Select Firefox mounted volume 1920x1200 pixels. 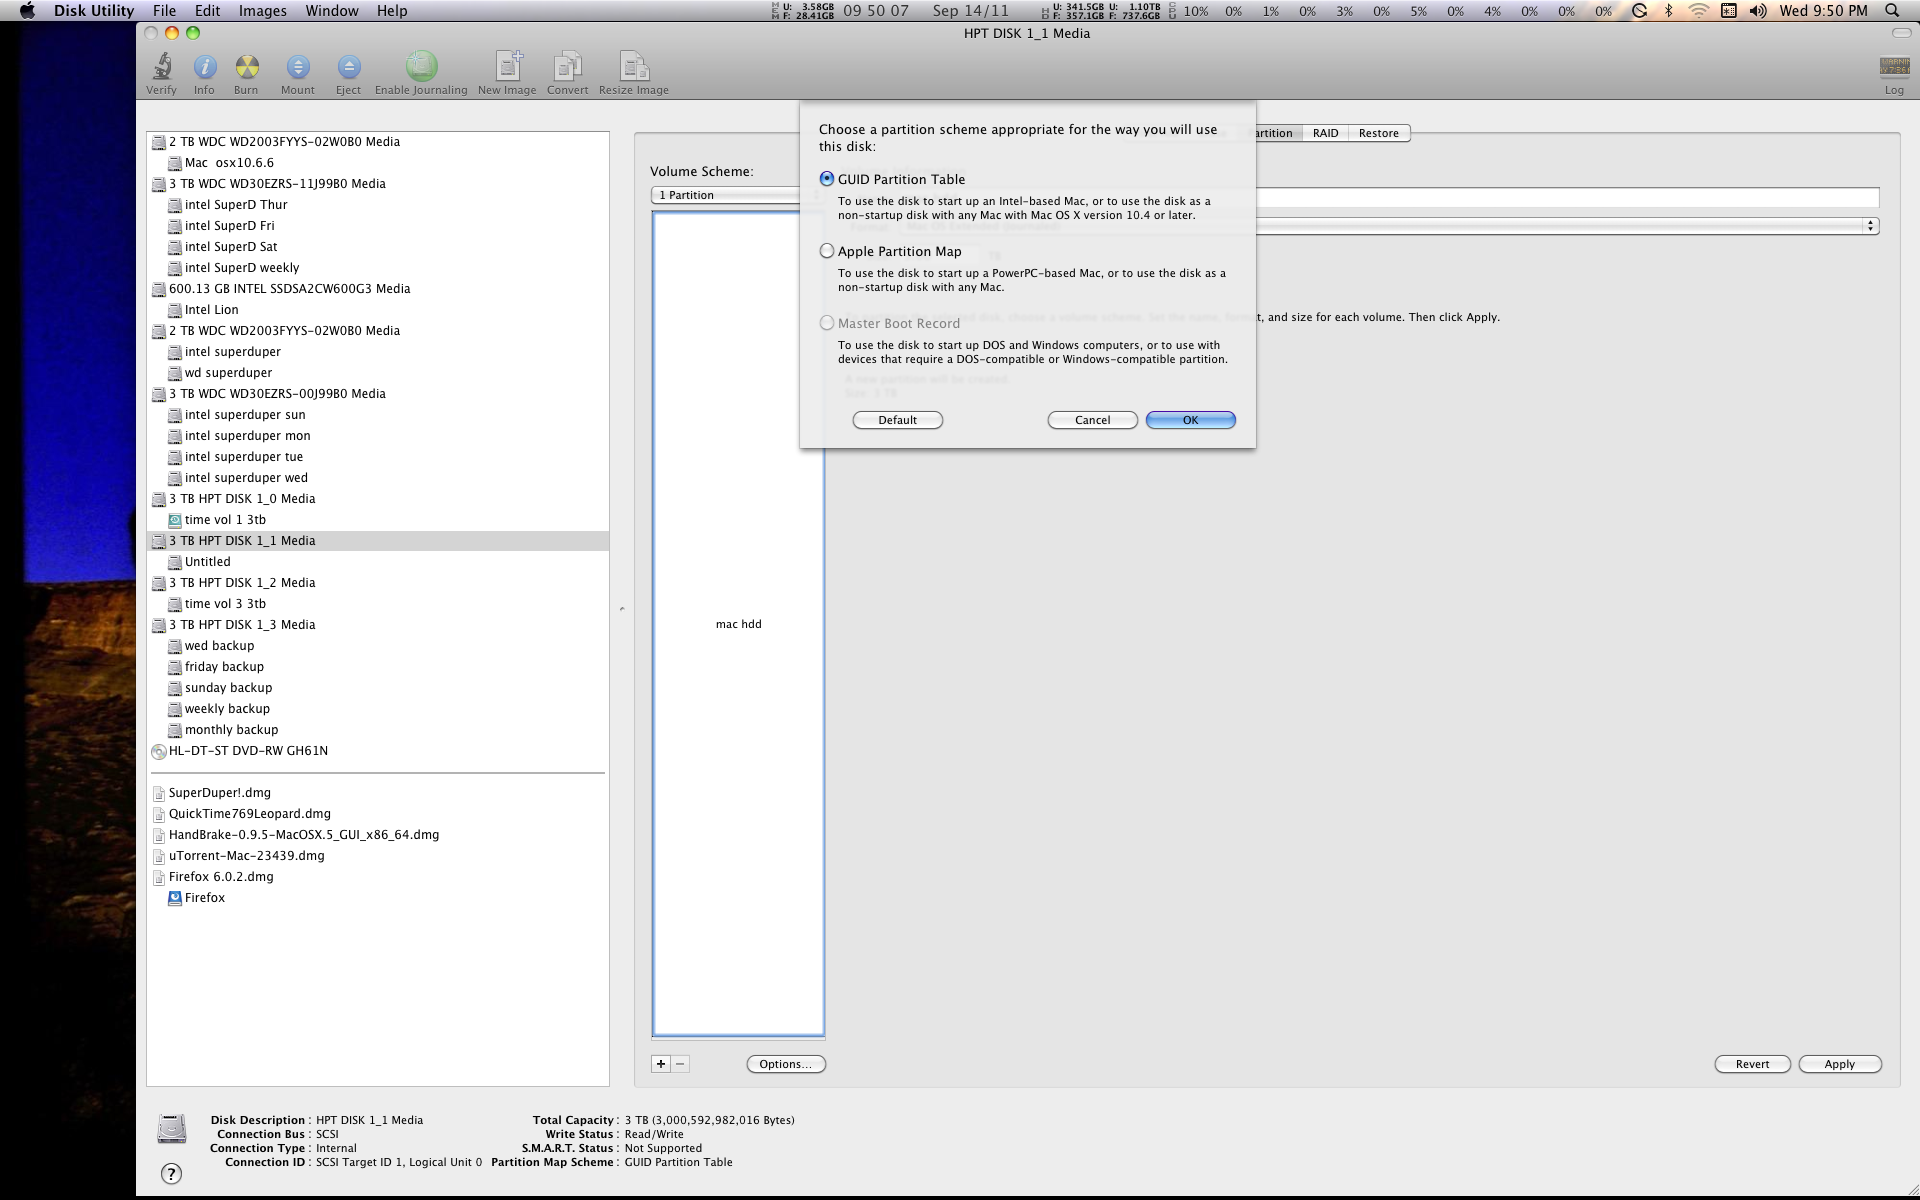pos(204,898)
